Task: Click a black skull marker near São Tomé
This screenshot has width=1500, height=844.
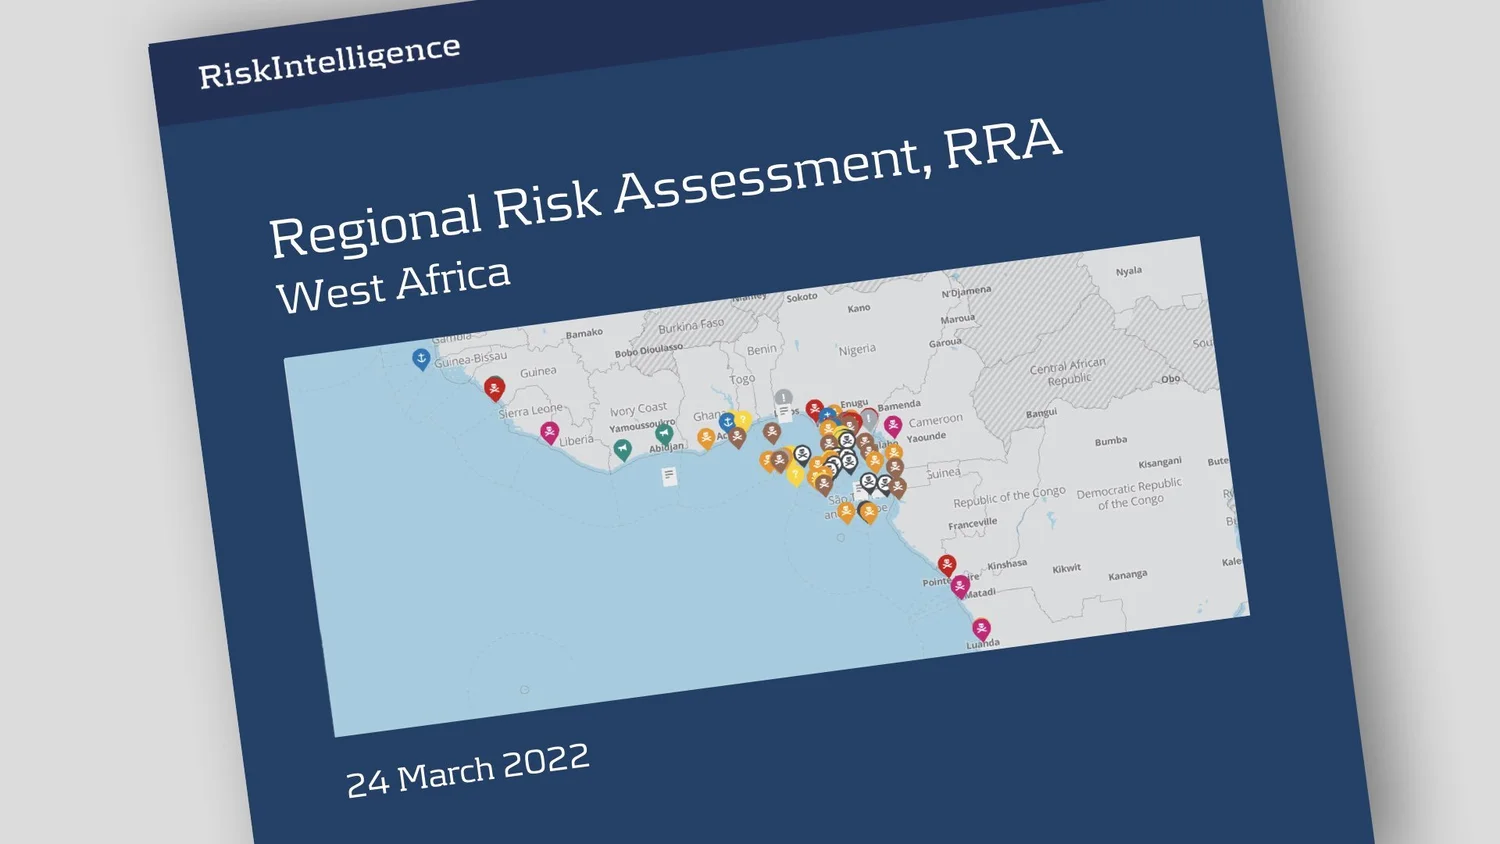Action: (x=867, y=483)
